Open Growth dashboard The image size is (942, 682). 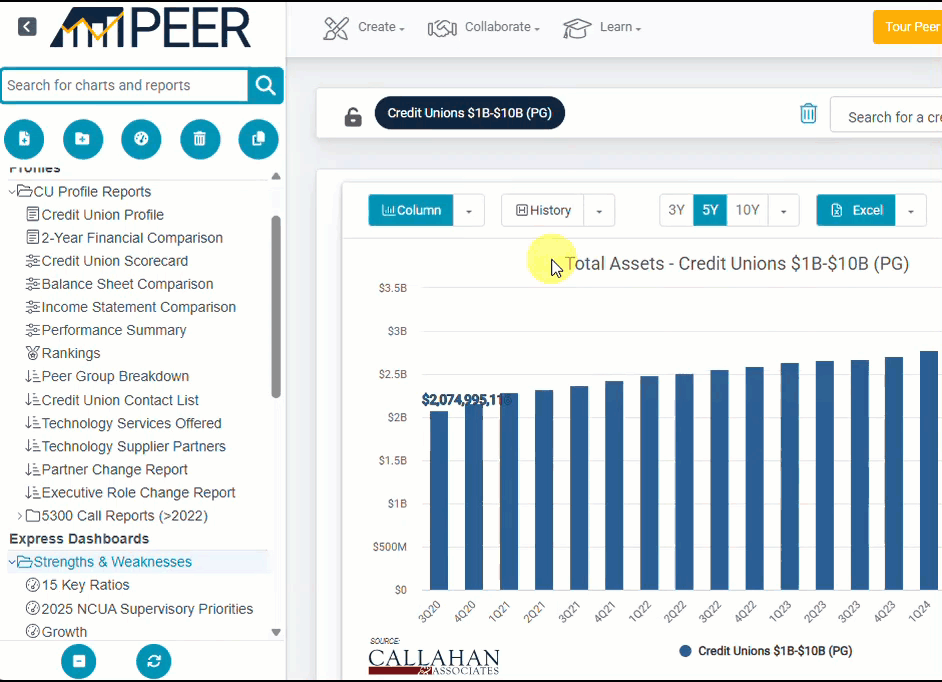pos(56,632)
